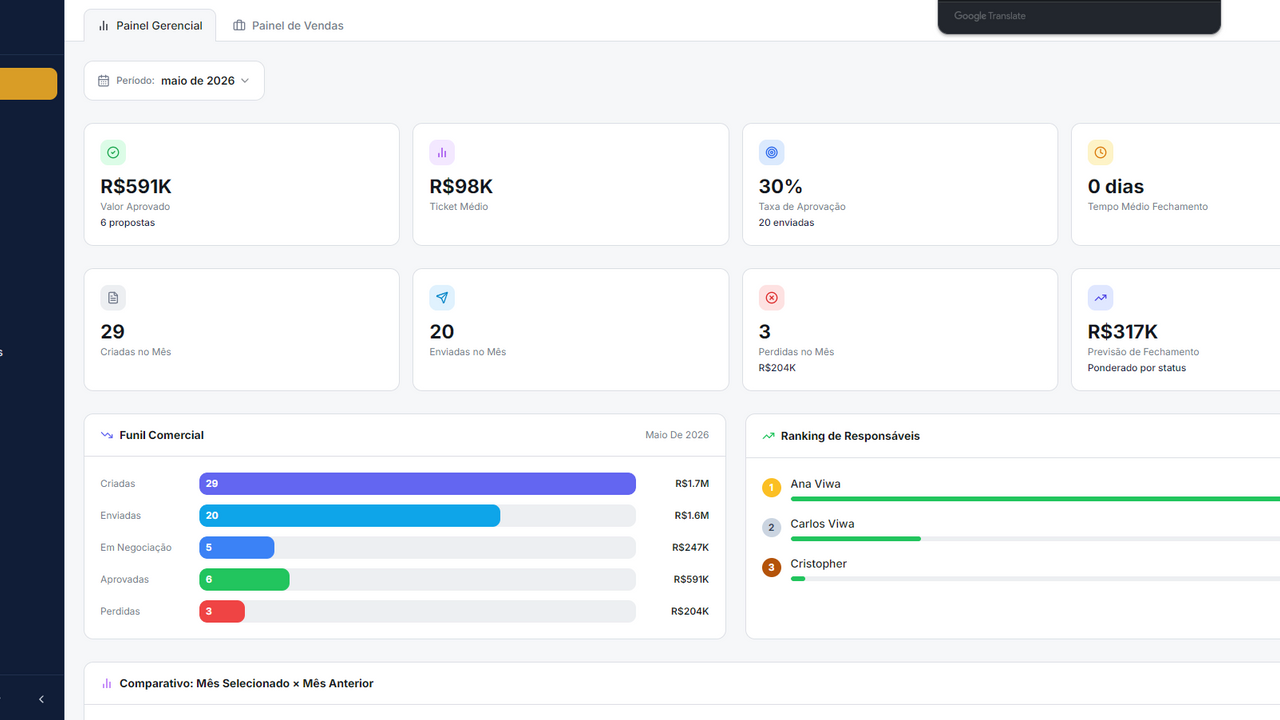1280x720 pixels.
Task: Click the Comparativo: Mês Selecionado × Mês Anterior heading
Action: pyautogui.click(x=246, y=684)
